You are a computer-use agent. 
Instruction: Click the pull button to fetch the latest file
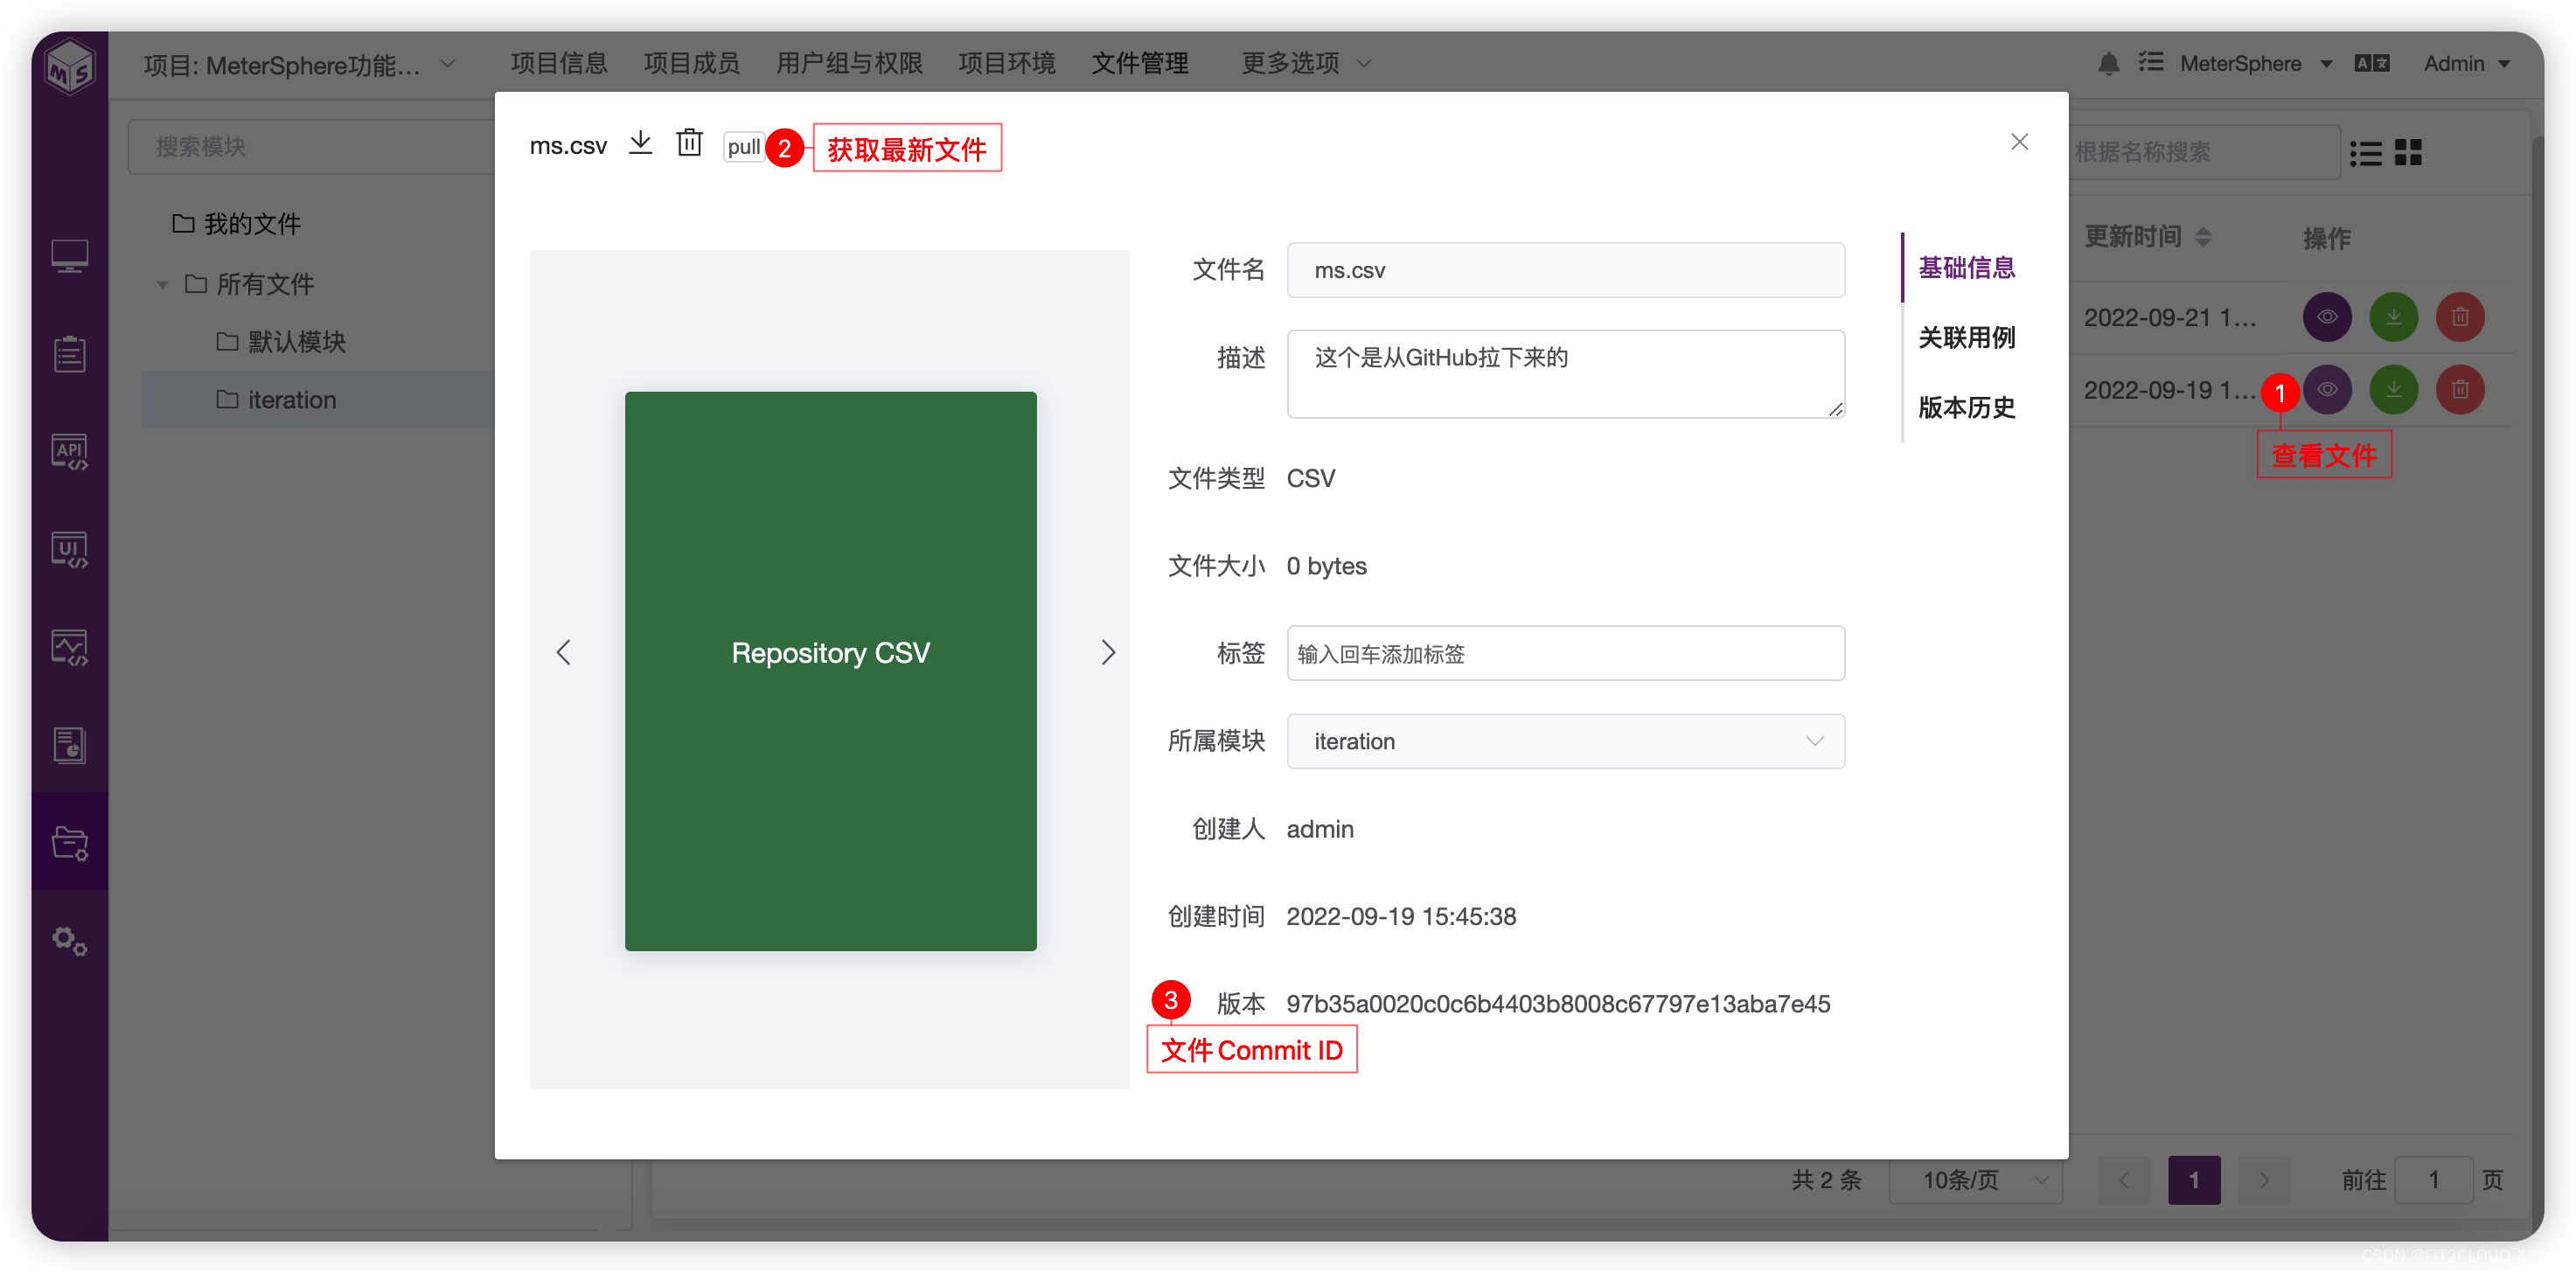tap(743, 147)
